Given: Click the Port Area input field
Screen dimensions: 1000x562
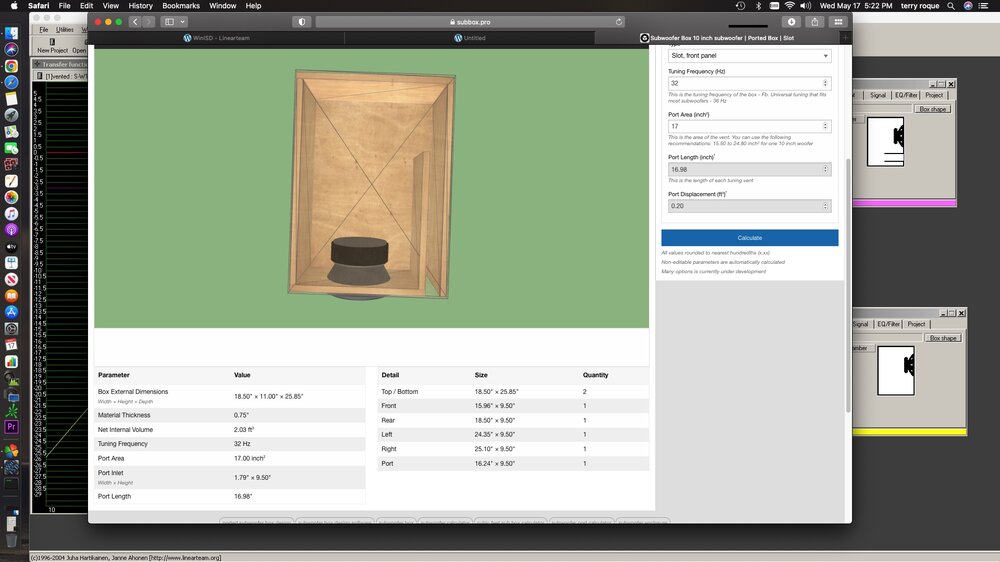Looking at the screenshot, I should coord(749,126).
